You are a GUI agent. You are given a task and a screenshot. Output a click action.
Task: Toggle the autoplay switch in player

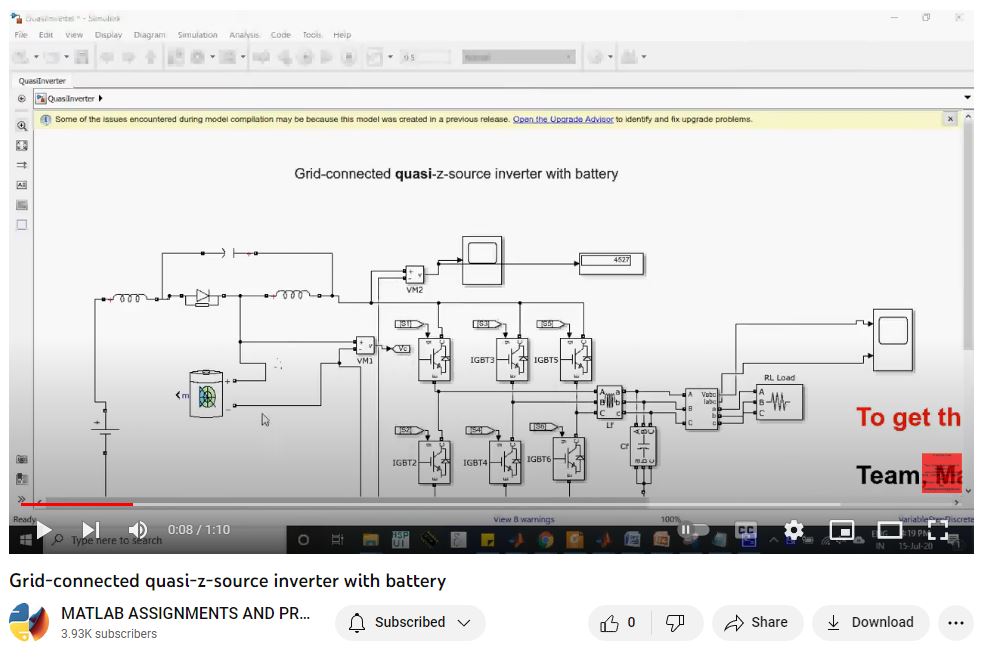692,530
